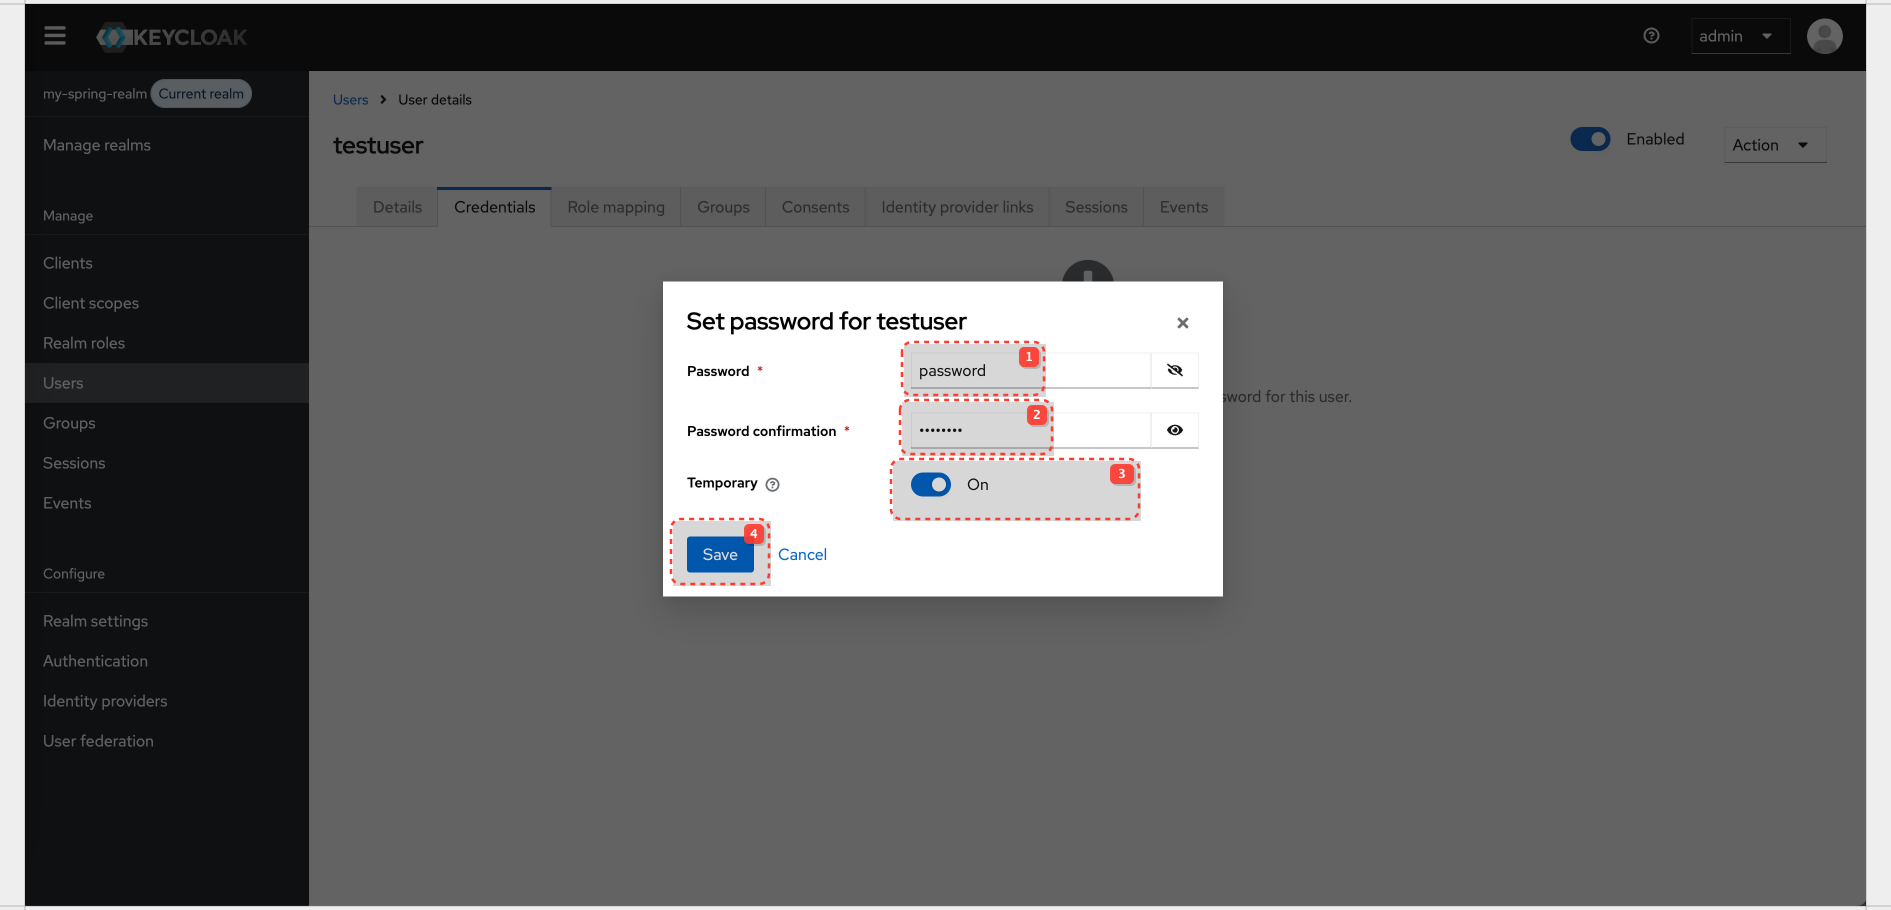The image size is (1891, 910).
Task: Click the help icon beside Temporary
Action: pyautogui.click(x=772, y=484)
